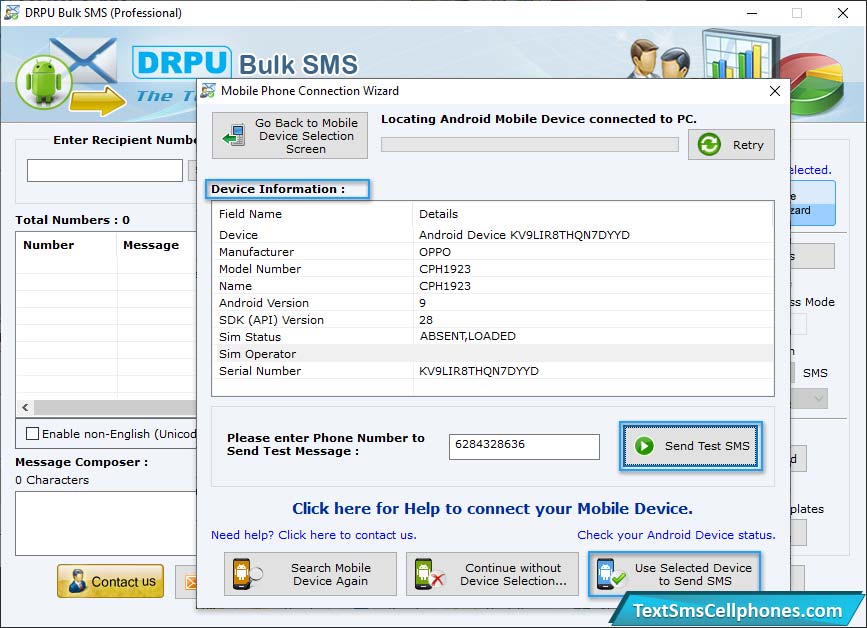Minimize the DRPU Bulk SMS window
The image size is (867, 628).
pyautogui.click(x=752, y=13)
